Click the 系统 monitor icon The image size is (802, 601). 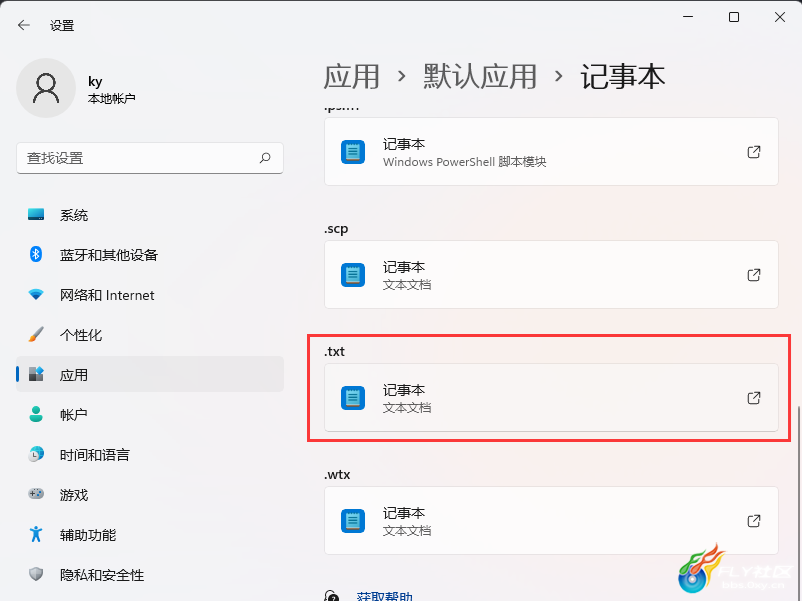pos(36,214)
